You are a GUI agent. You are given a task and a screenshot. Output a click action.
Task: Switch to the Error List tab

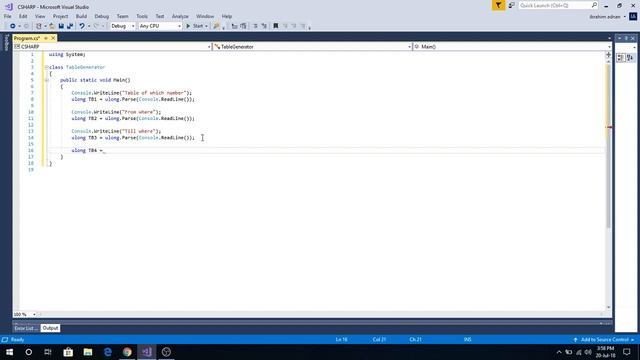pos(26,328)
